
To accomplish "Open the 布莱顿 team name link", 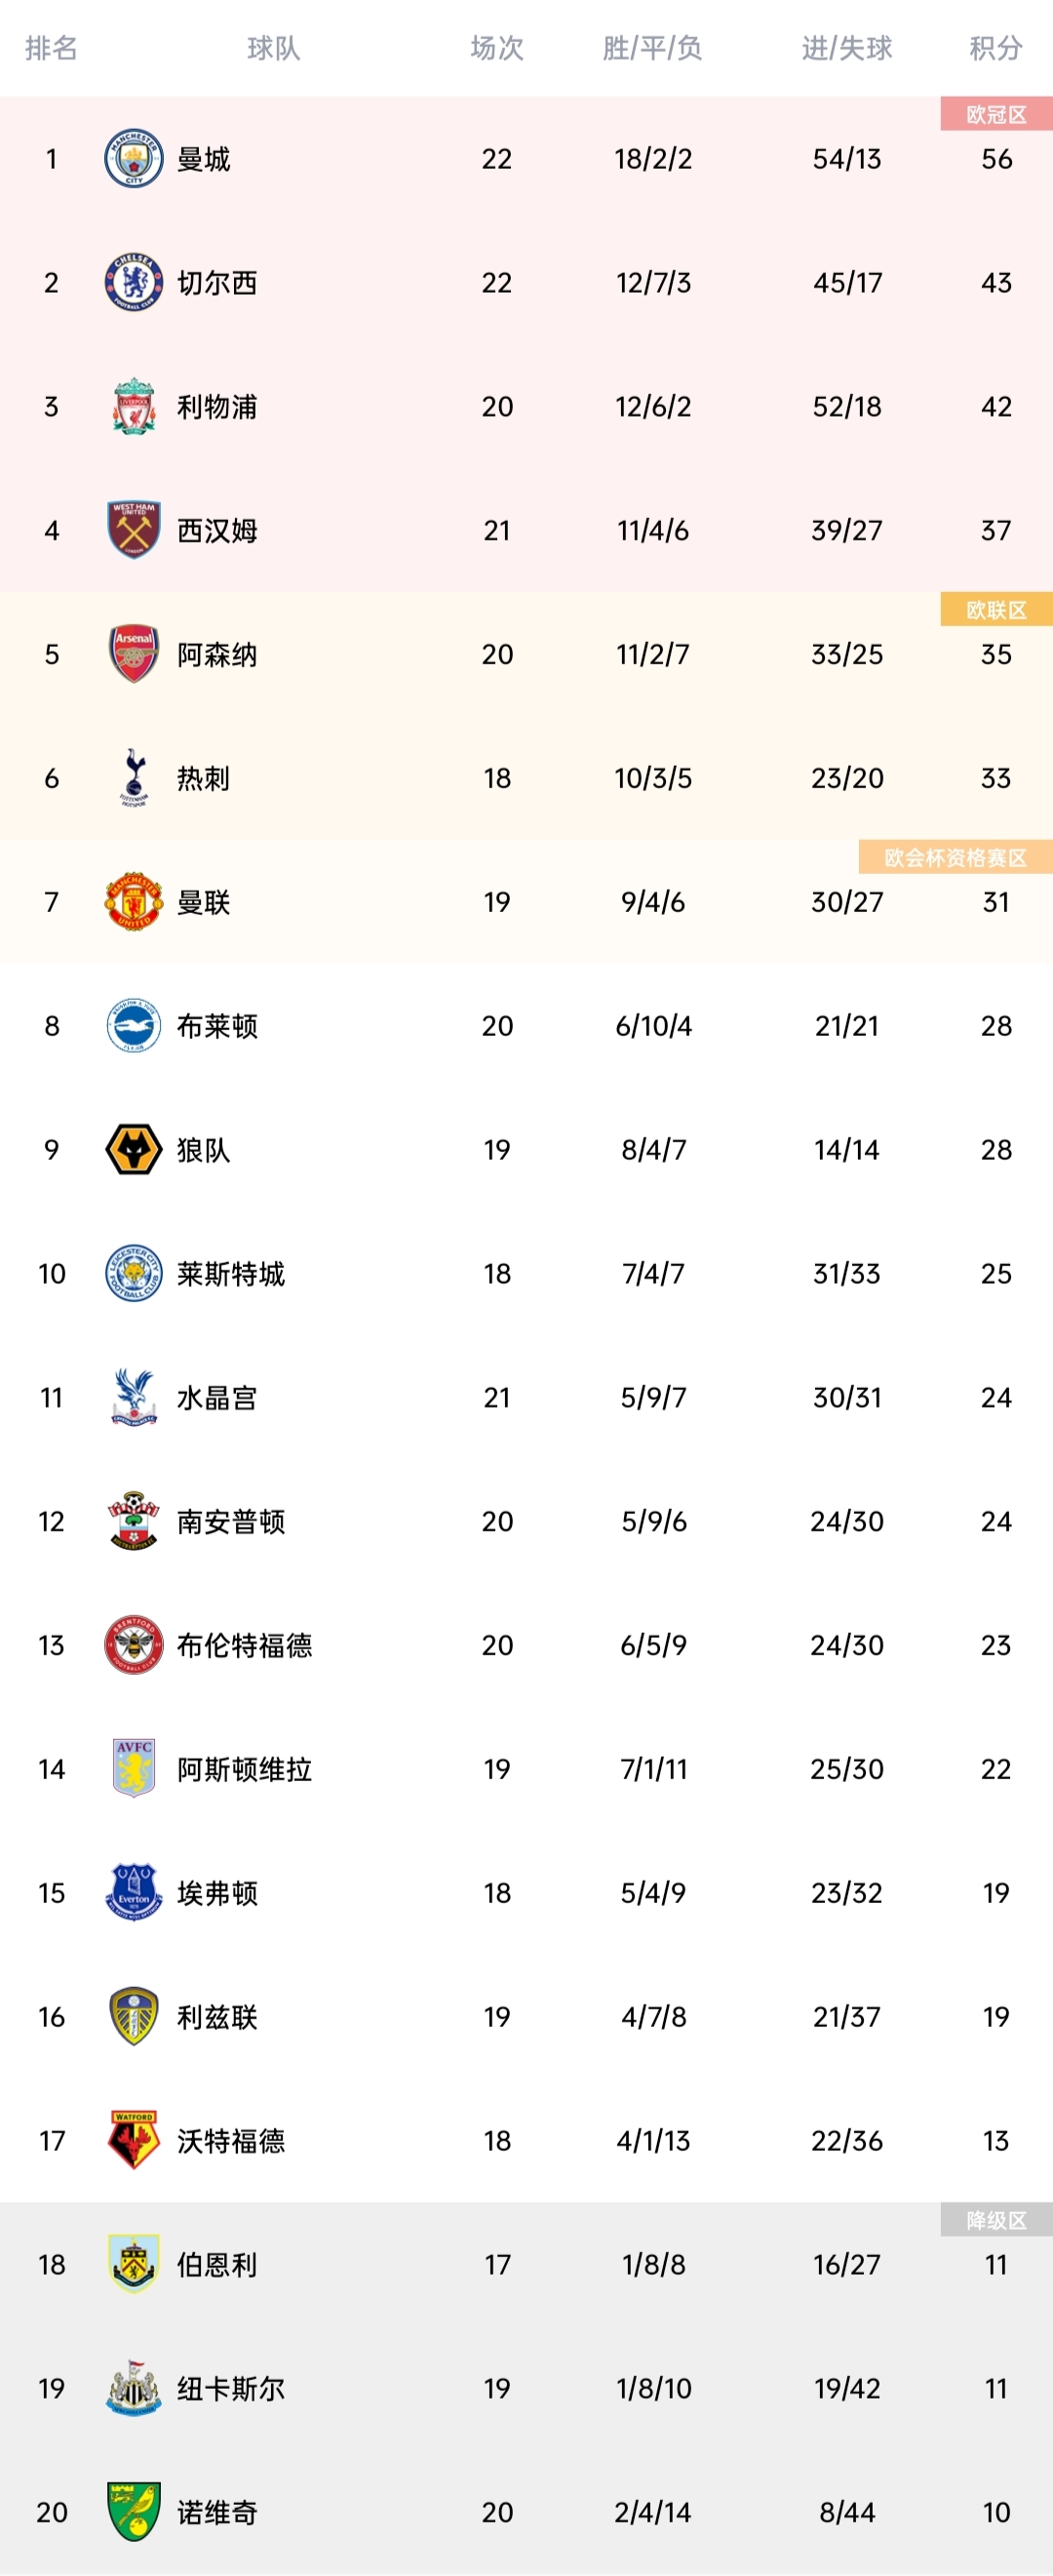I will tap(217, 1026).
